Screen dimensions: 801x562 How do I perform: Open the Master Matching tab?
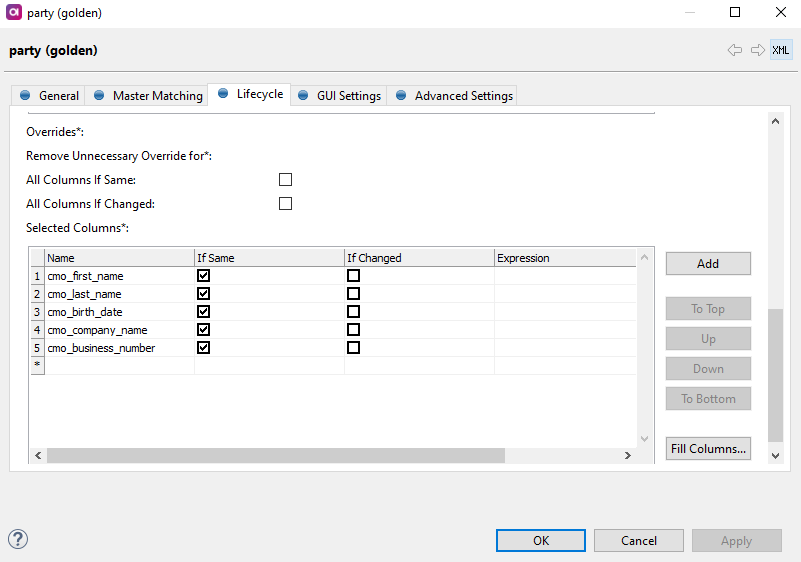147,96
